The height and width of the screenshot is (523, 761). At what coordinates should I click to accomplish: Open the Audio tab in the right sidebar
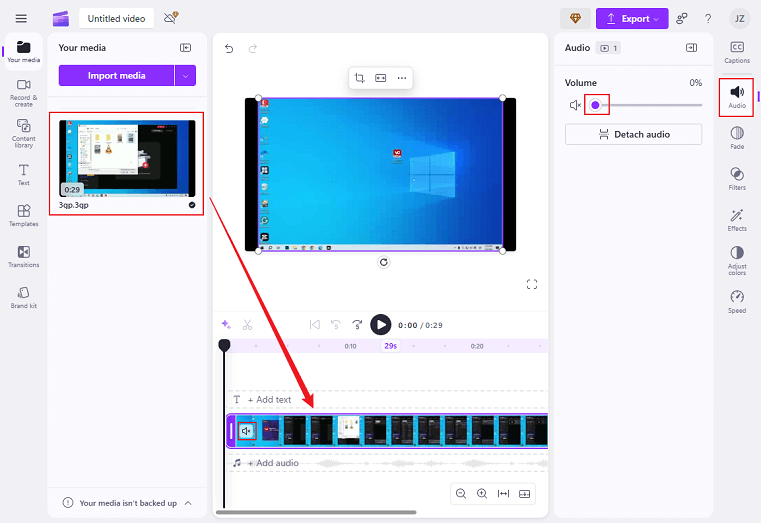click(x=737, y=97)
